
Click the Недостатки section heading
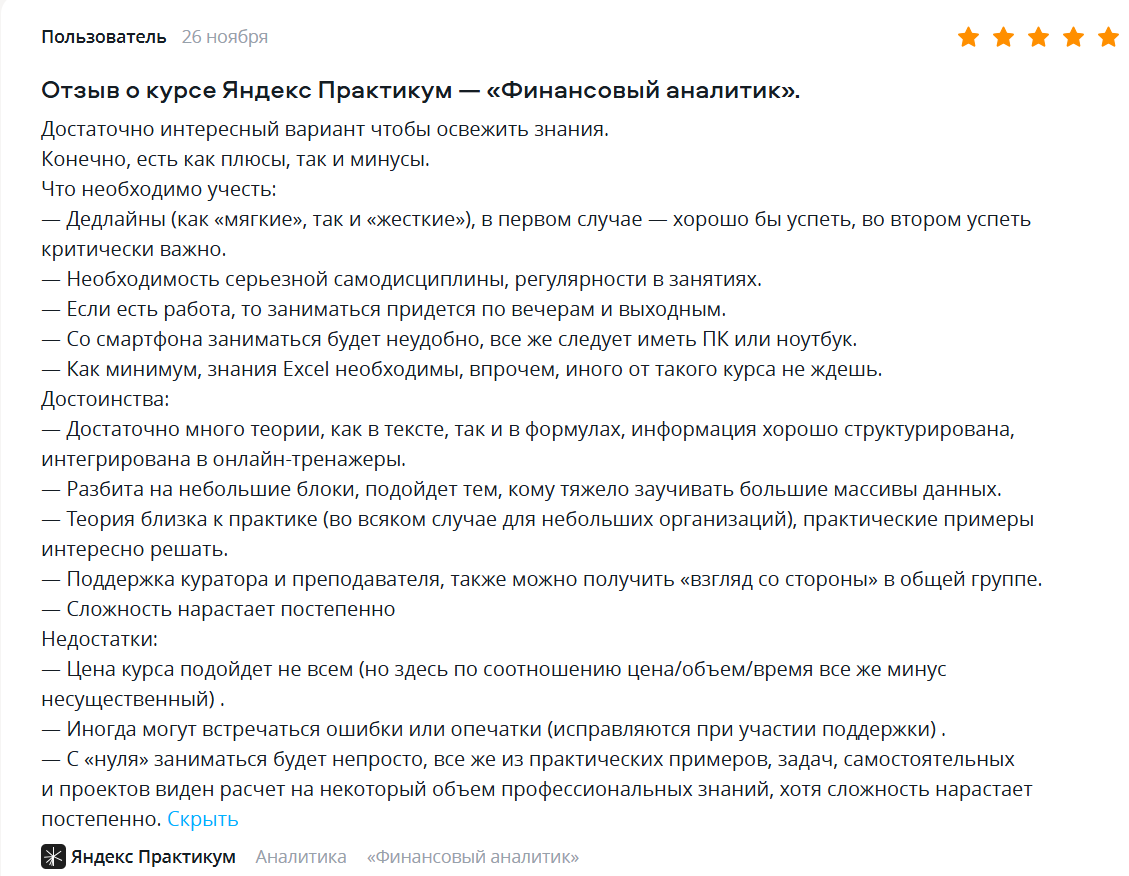[x=100, y=639]
